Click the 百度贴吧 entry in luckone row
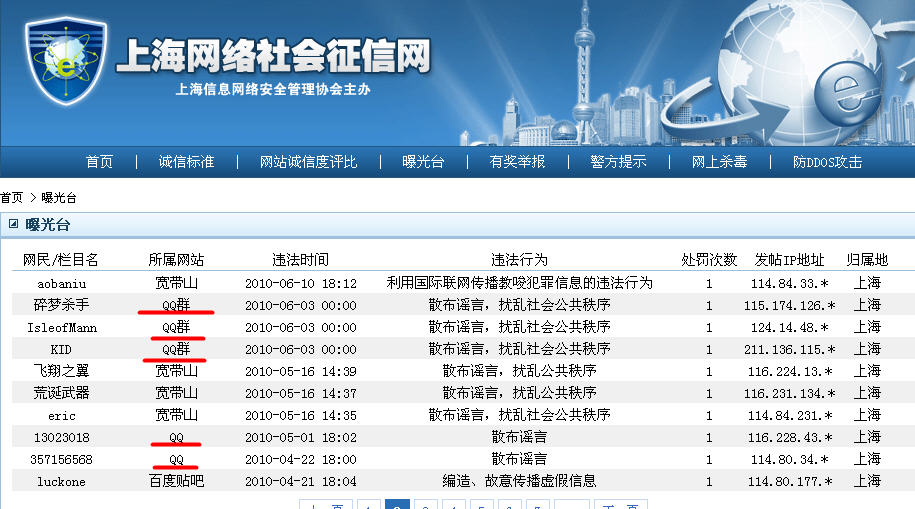This screenshot has height=509, width=915. pos(176,481)
